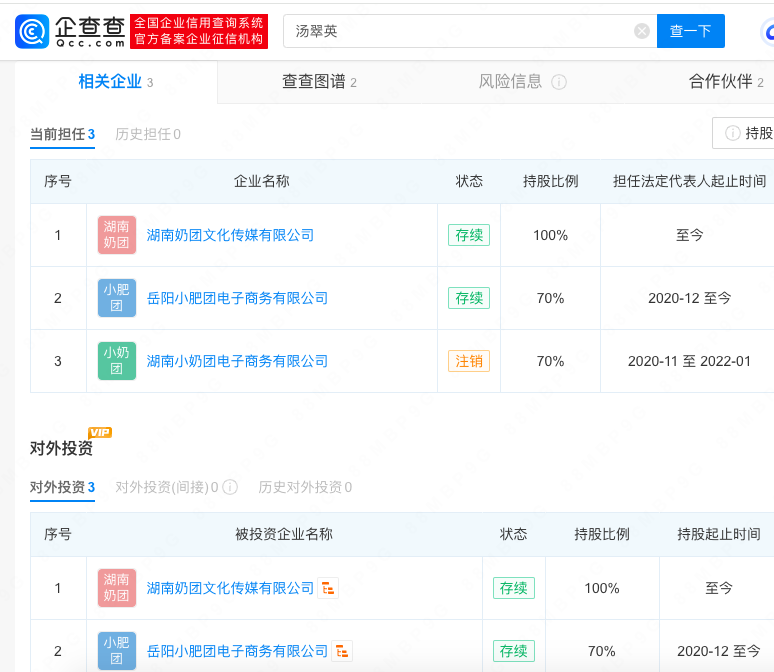Viewport: 774px width, 672px height.
Task: Click the 存续 status tag for 岳阳小肥团 in 当前担任
Action: pyautogui.click(x=469, y=298)
